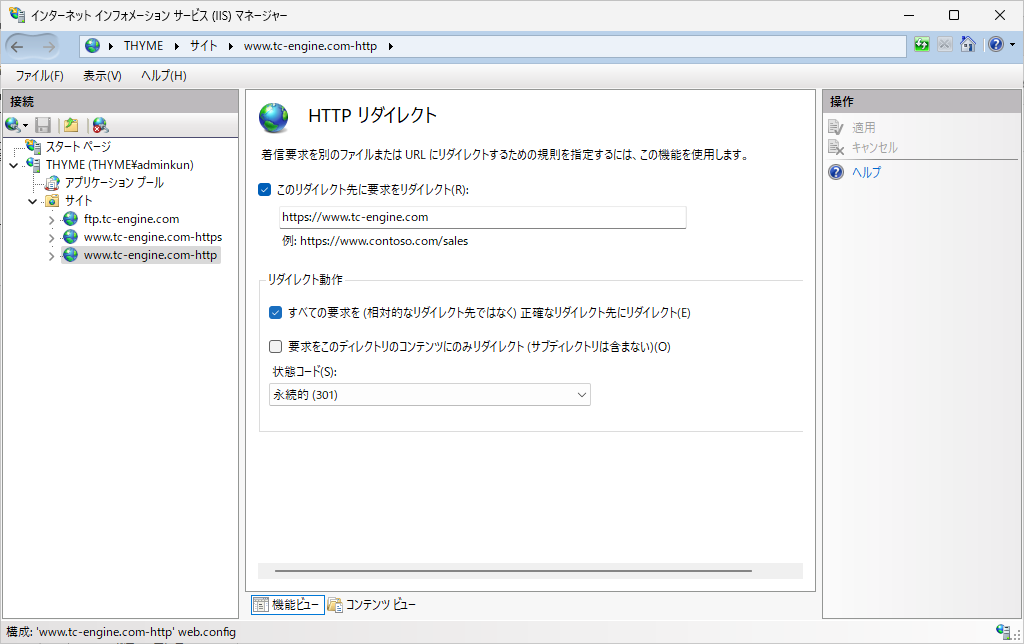Click the Sites folder icon
This screenshot has height=644, width=1024.
tap(52, 201)
